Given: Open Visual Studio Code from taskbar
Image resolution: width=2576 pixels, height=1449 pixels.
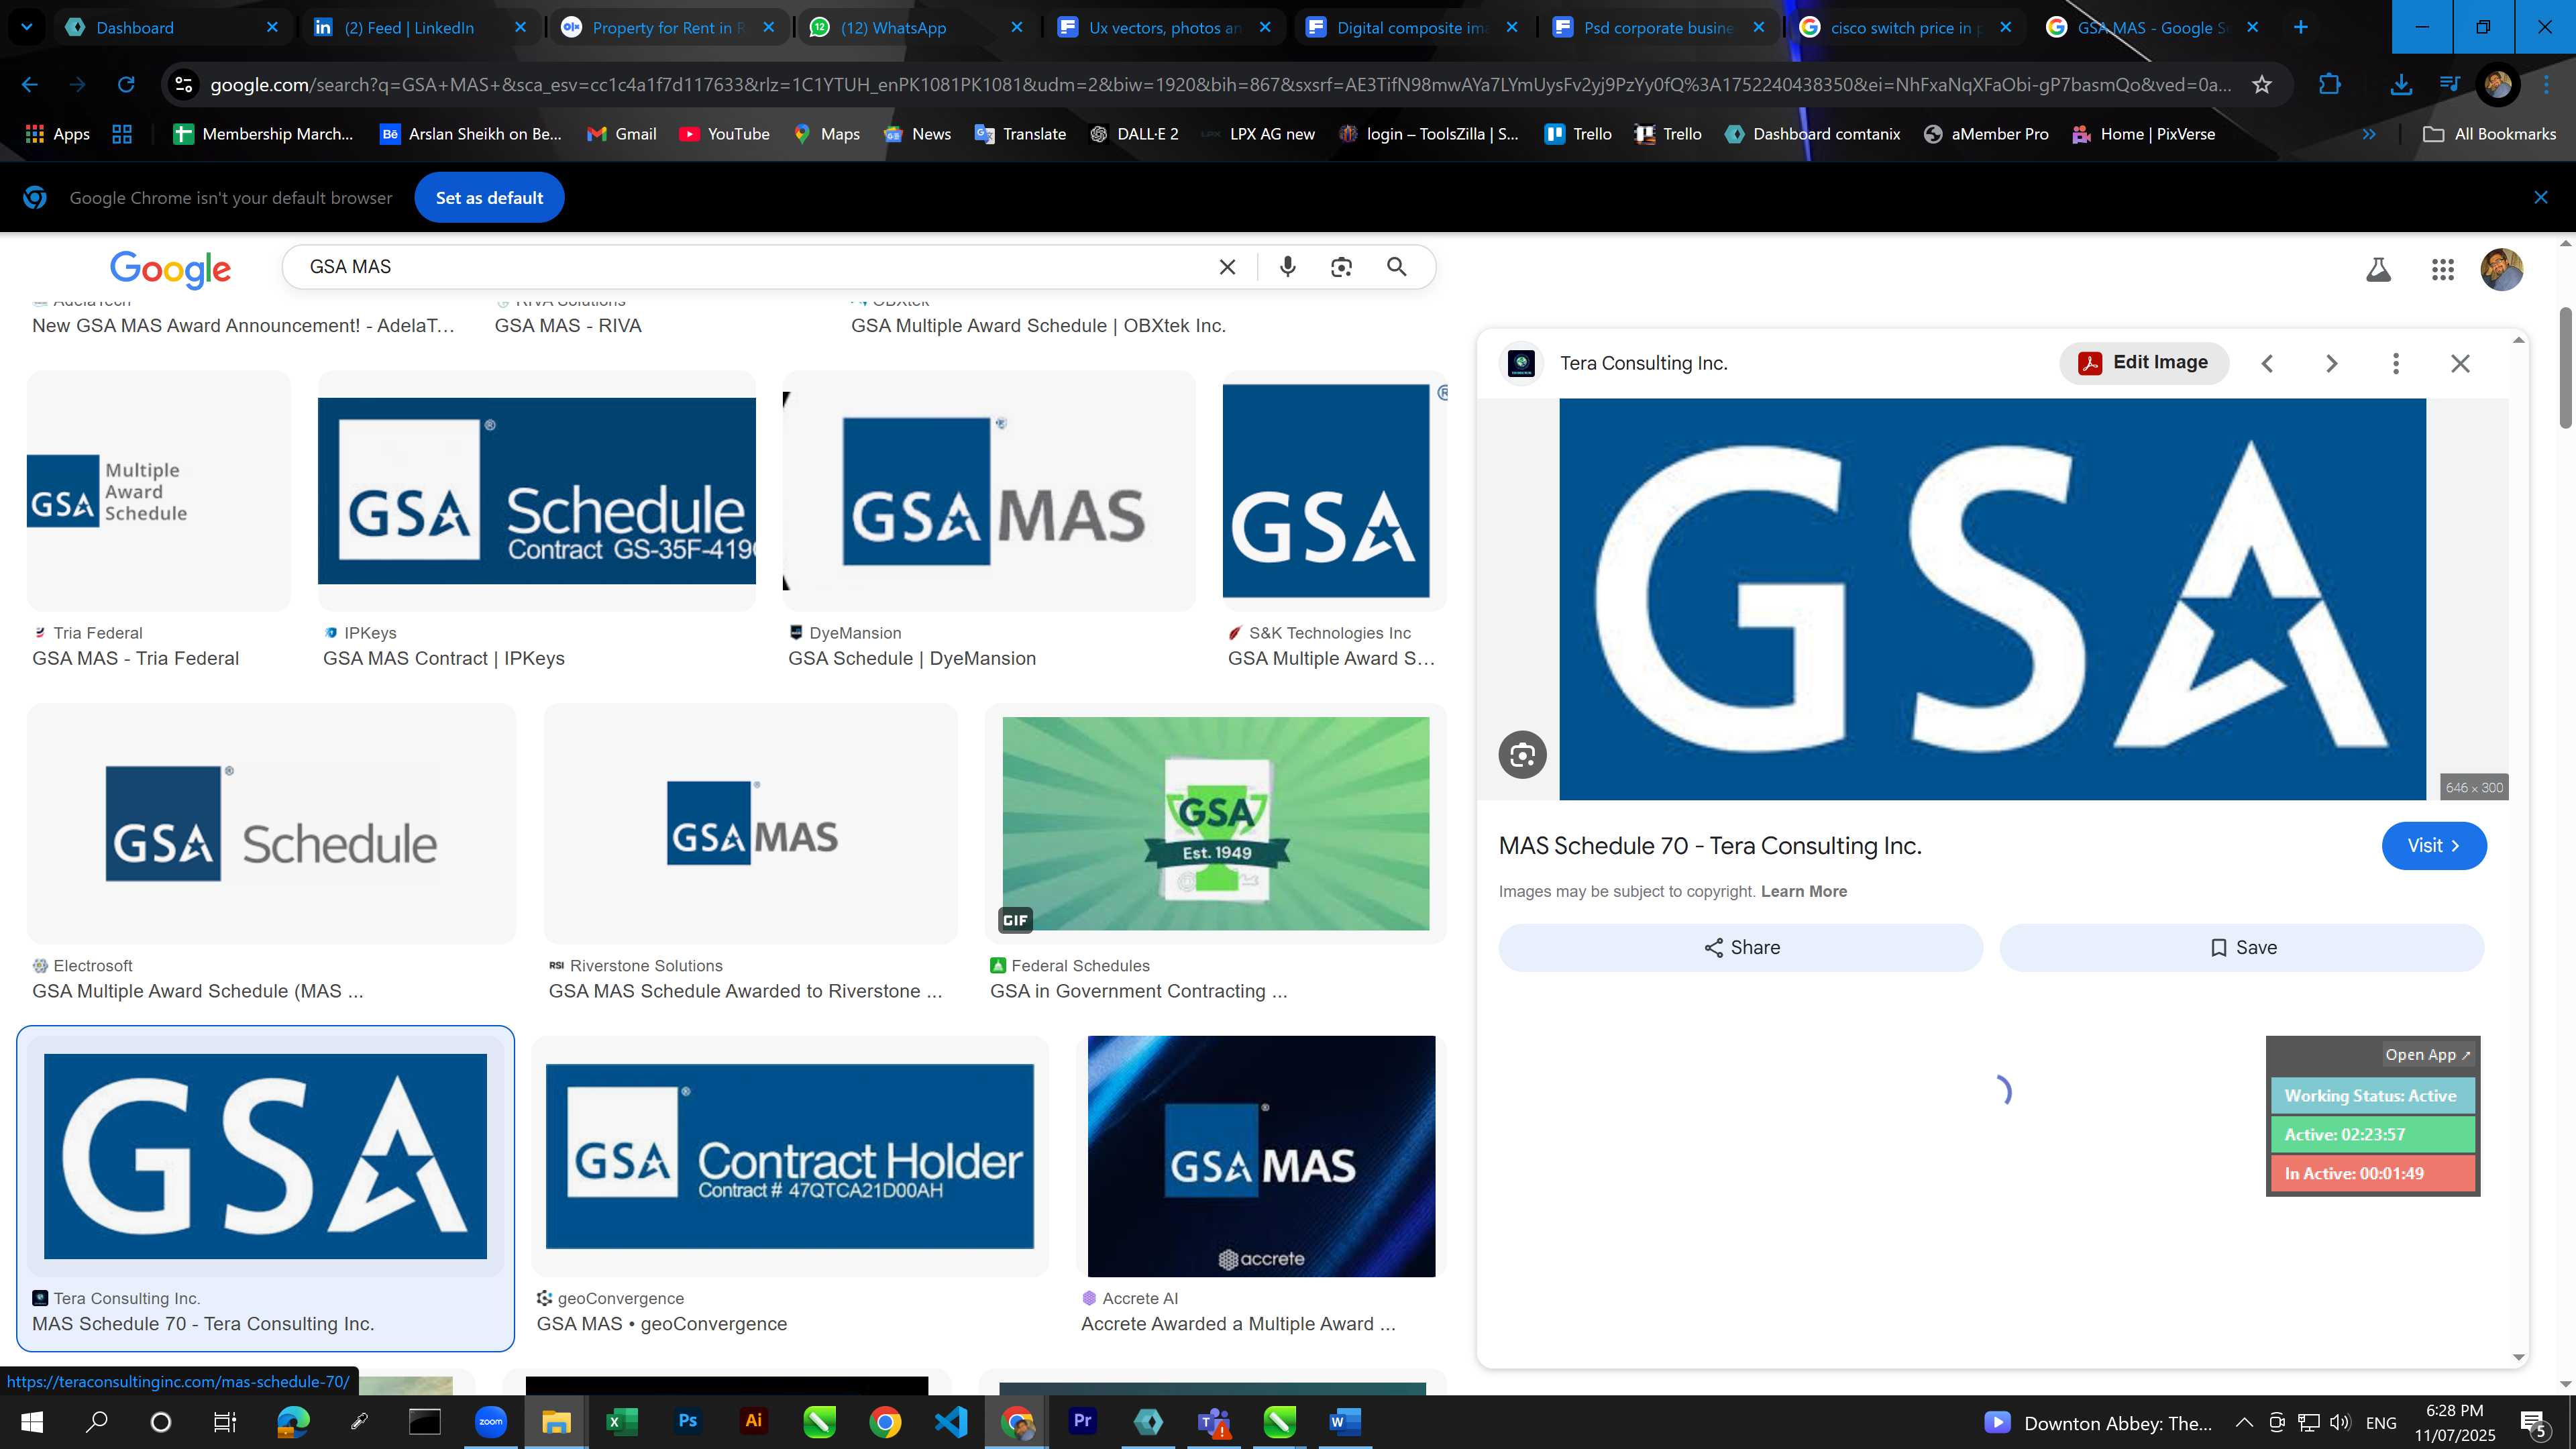Looking at the screenshot, I should tap(951, 1421).
